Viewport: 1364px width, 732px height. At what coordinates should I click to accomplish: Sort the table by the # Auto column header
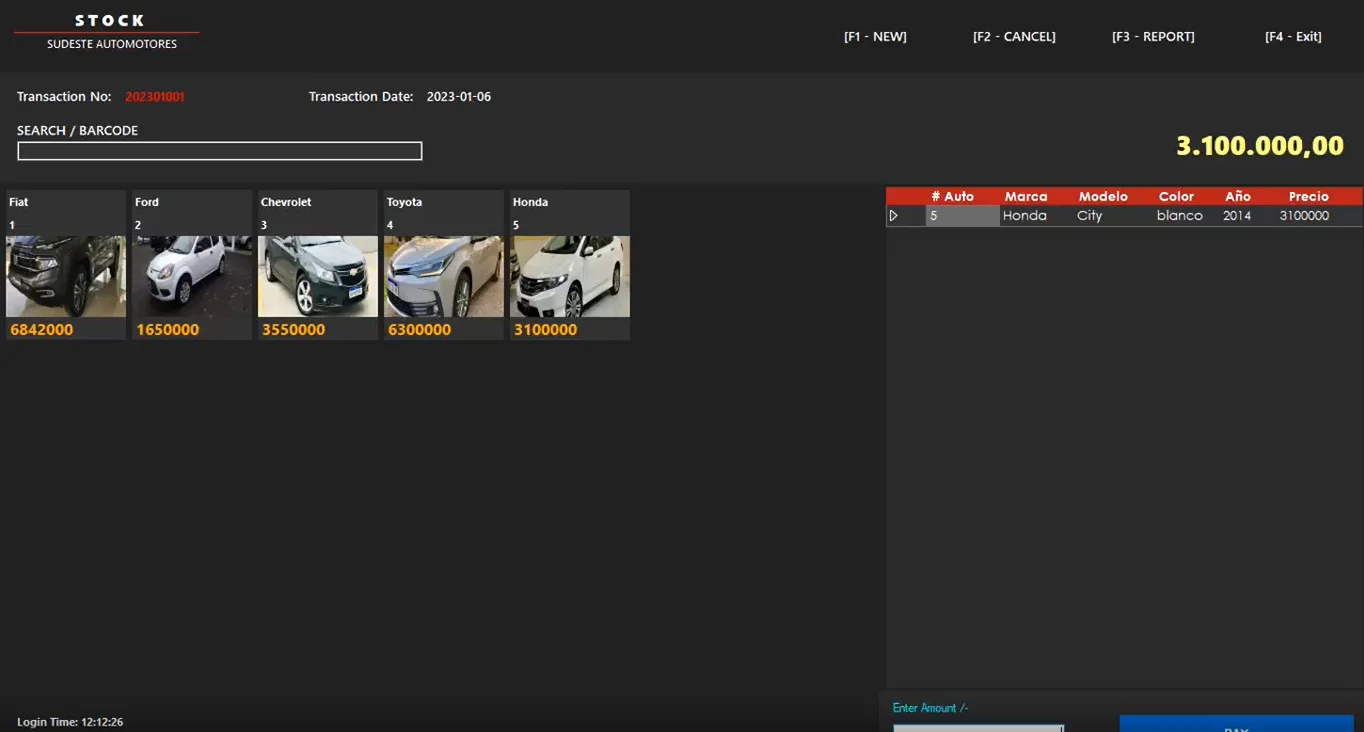[x=952, y=197]
